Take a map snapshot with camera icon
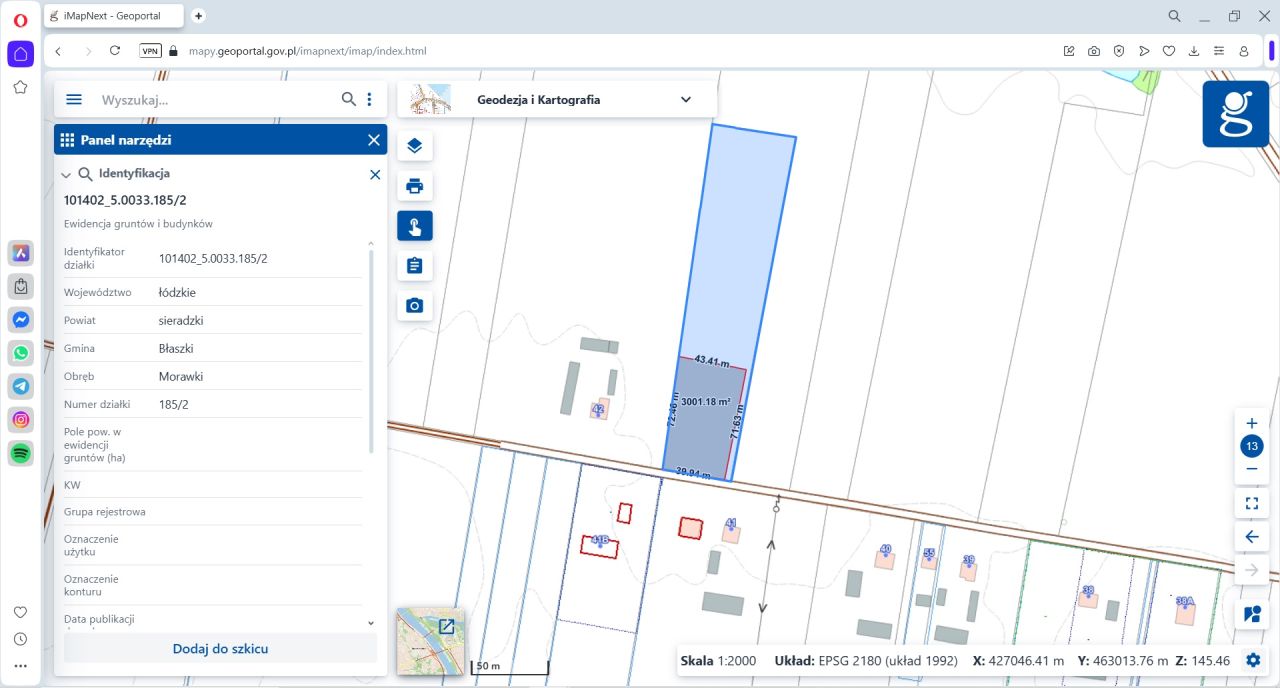The image size is (1280, 688). 415,305
